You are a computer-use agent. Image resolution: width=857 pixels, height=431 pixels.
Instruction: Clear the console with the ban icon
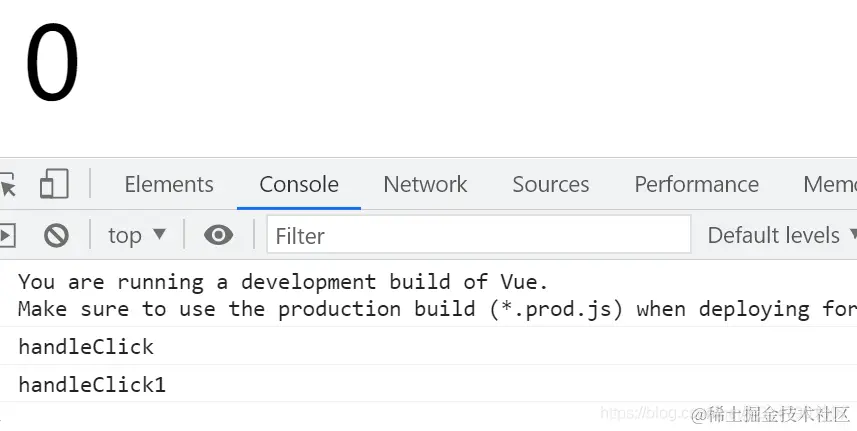coord(56,235)
